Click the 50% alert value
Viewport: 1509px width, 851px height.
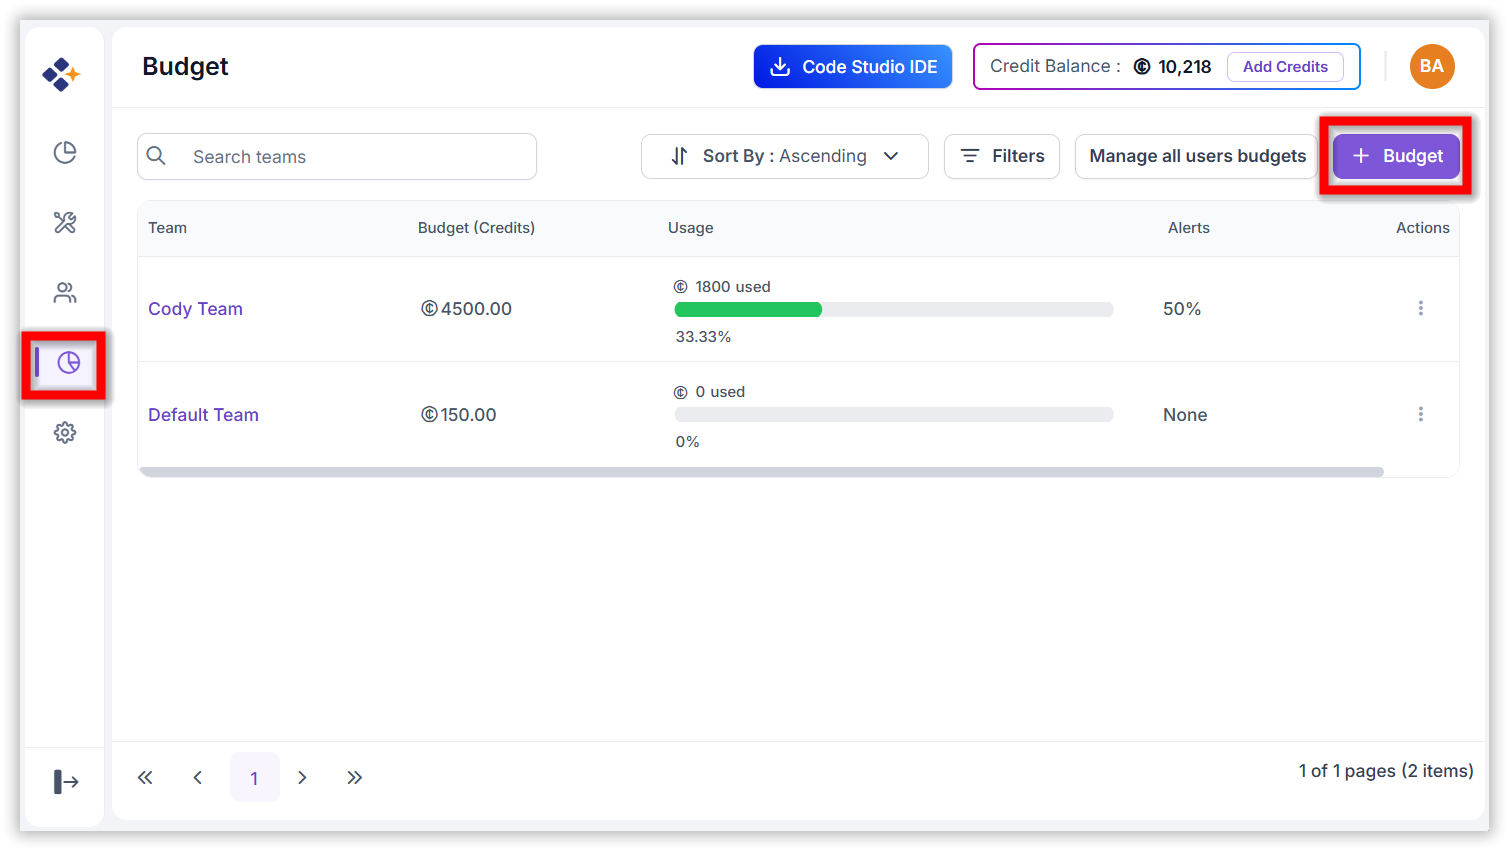(1182, 309)
